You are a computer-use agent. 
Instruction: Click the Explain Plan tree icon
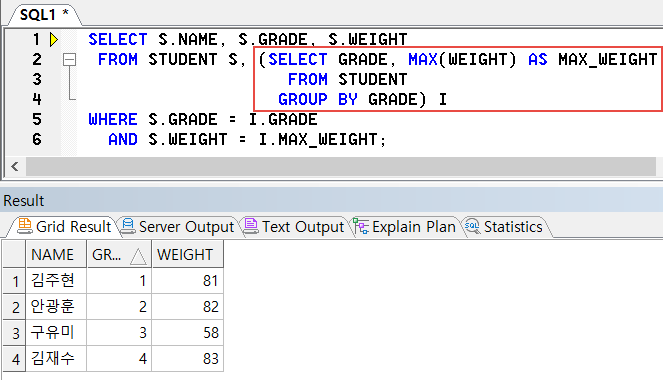tap(361, 226)
